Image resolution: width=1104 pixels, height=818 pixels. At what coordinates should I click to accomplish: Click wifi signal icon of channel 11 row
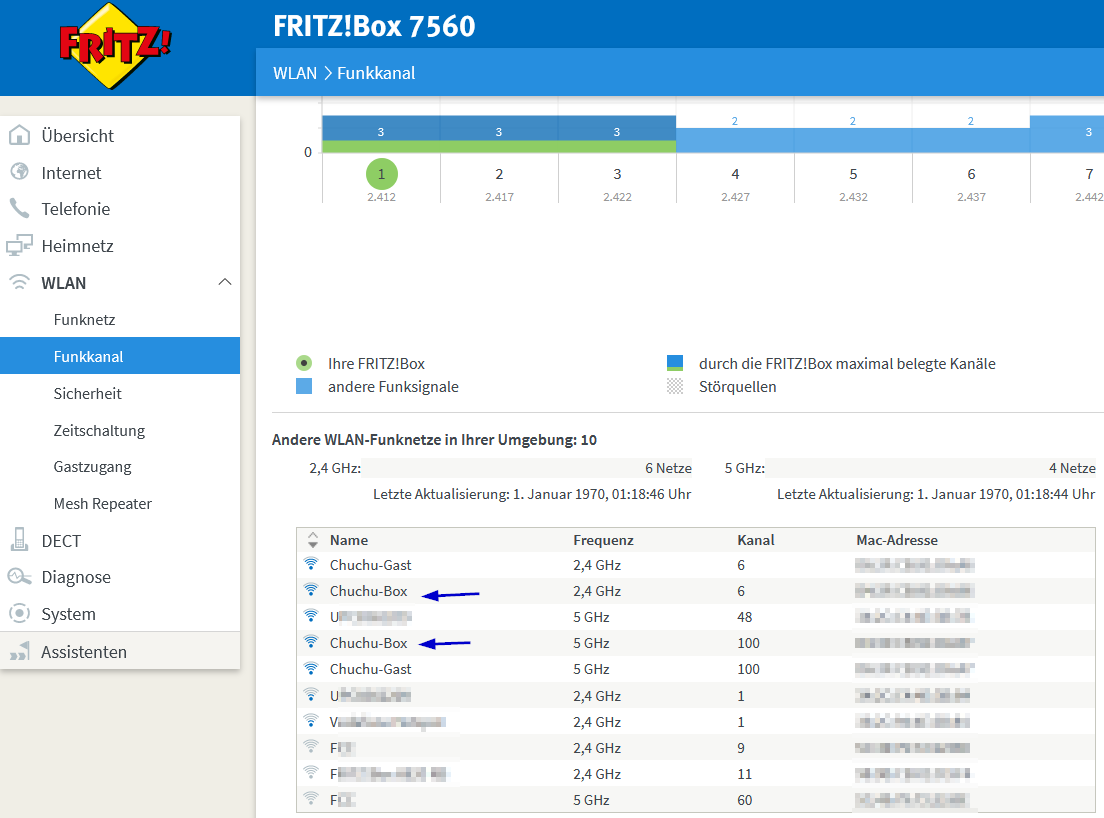pyautogui.click(x=311, y=773)
